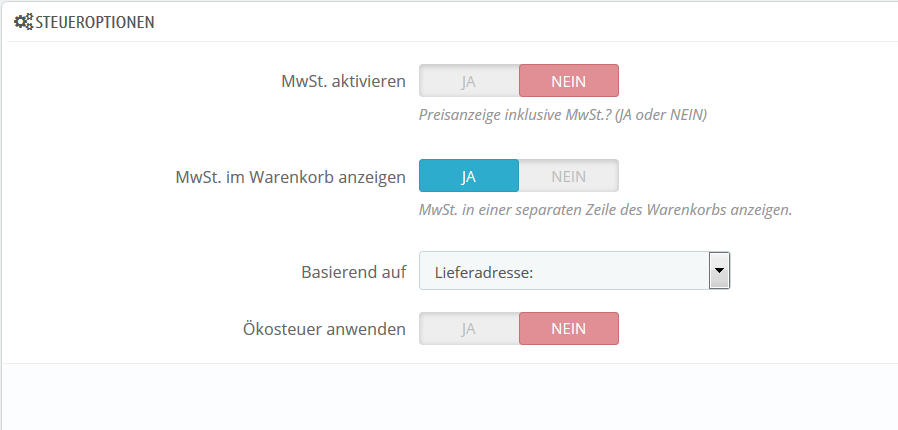Switch MwSt. im Warenkorb anzeigen to NEIN
Screen dimensions: 898x430
[x=568, y=176]
